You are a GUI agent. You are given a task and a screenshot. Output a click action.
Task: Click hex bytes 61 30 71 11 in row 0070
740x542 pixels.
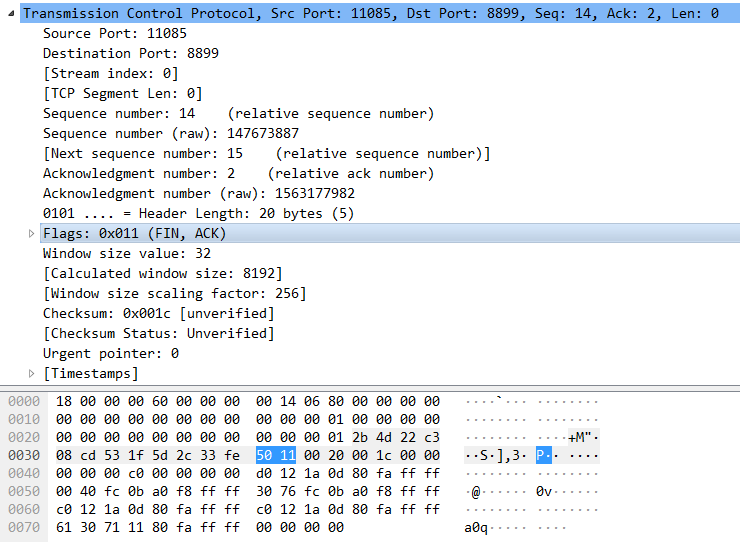coord(100,527)
